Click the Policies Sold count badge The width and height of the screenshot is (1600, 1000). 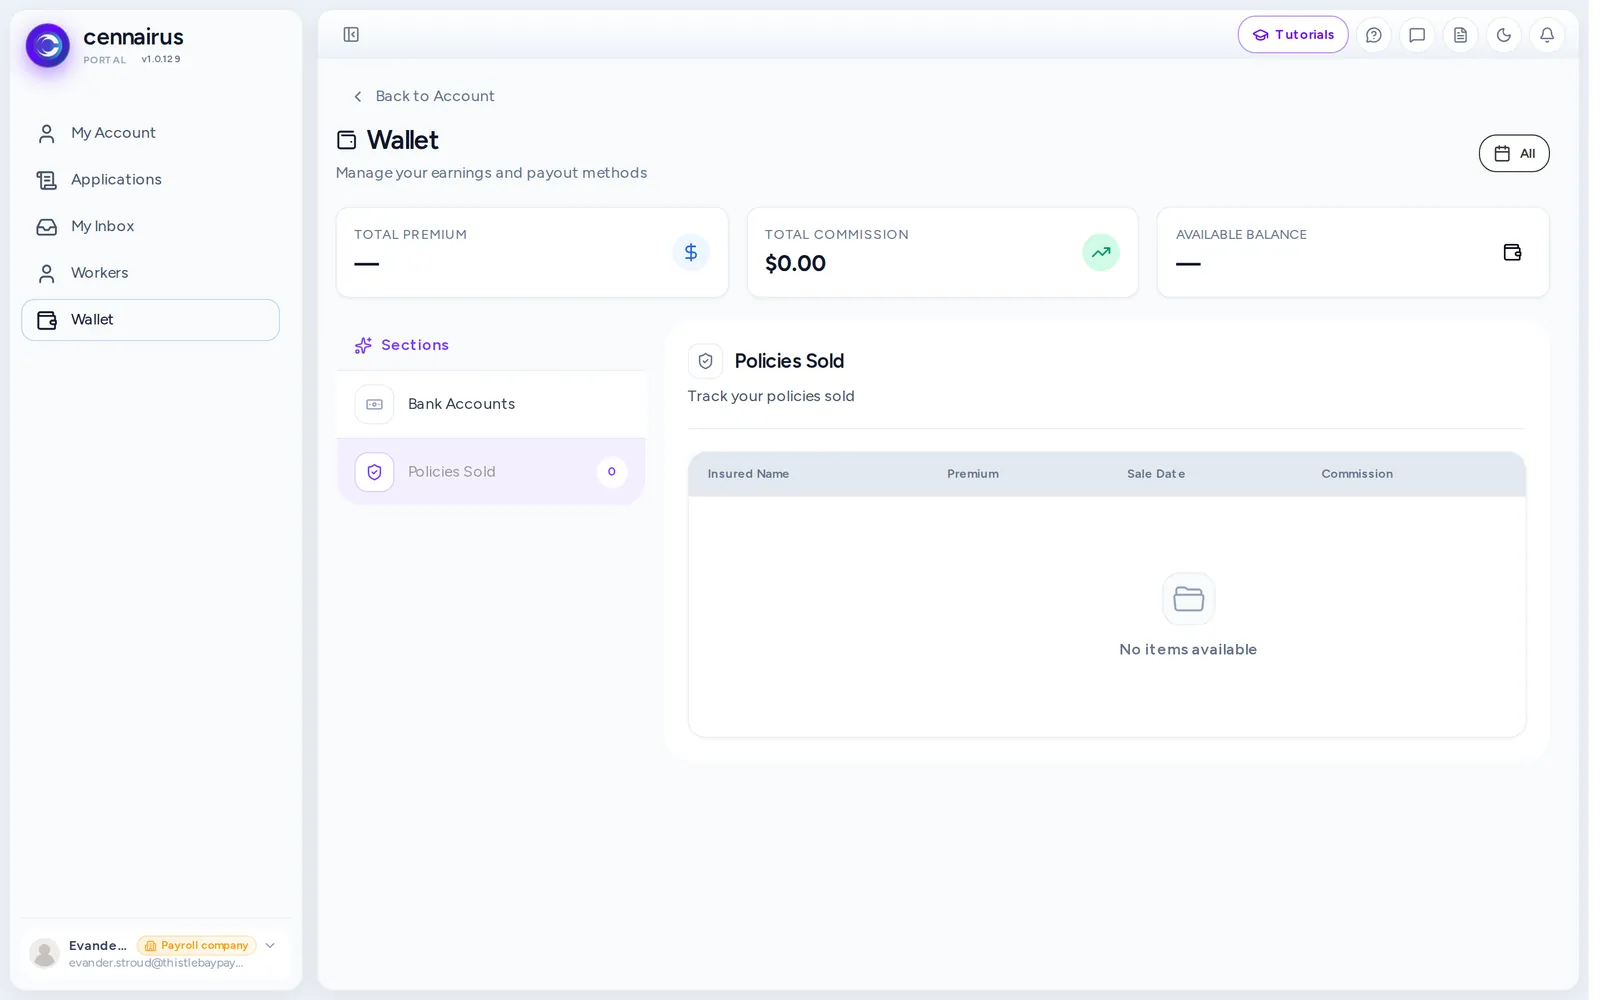tap(612, 472)
